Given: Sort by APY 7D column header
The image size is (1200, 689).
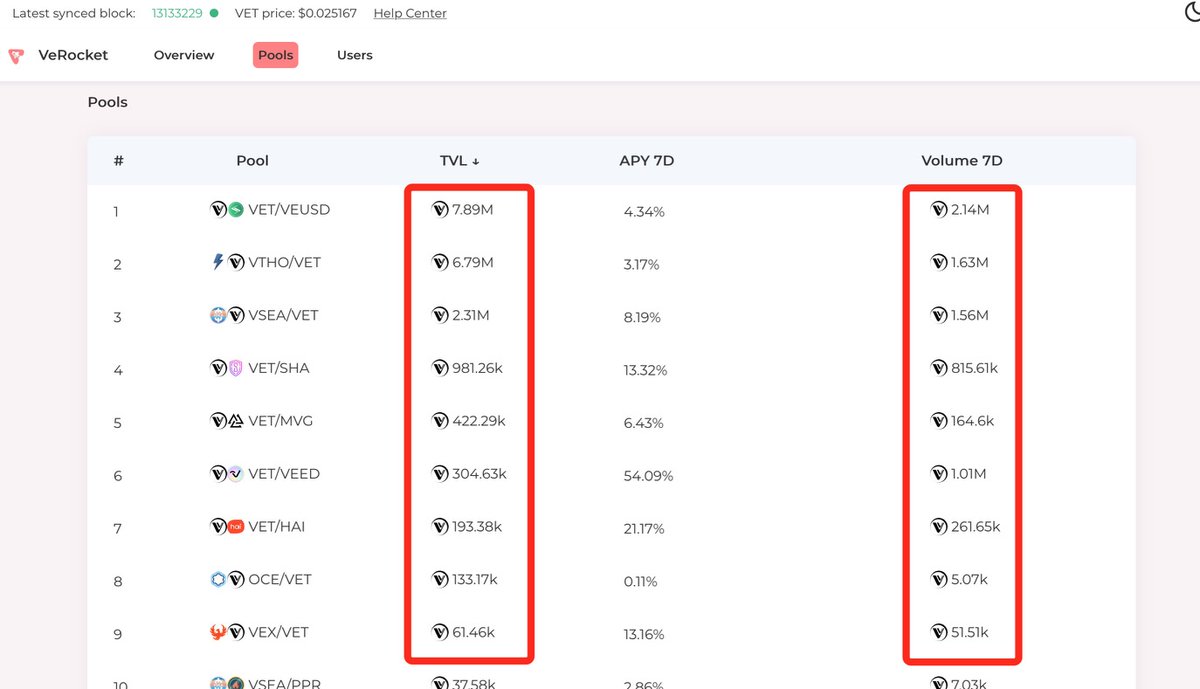Looking at the screenshot, I should pyautogui.click(x=646, y=160).
